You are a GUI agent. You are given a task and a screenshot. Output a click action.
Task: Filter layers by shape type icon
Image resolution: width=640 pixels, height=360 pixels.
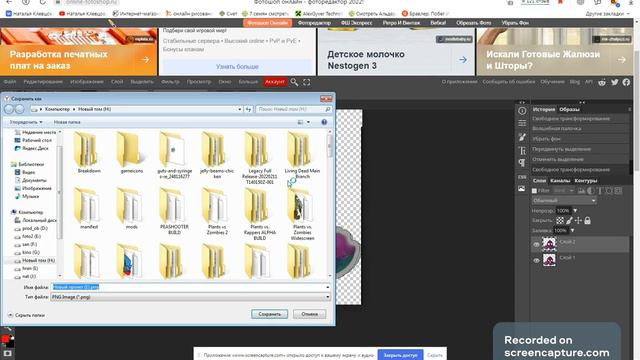[x=609, y=191]
